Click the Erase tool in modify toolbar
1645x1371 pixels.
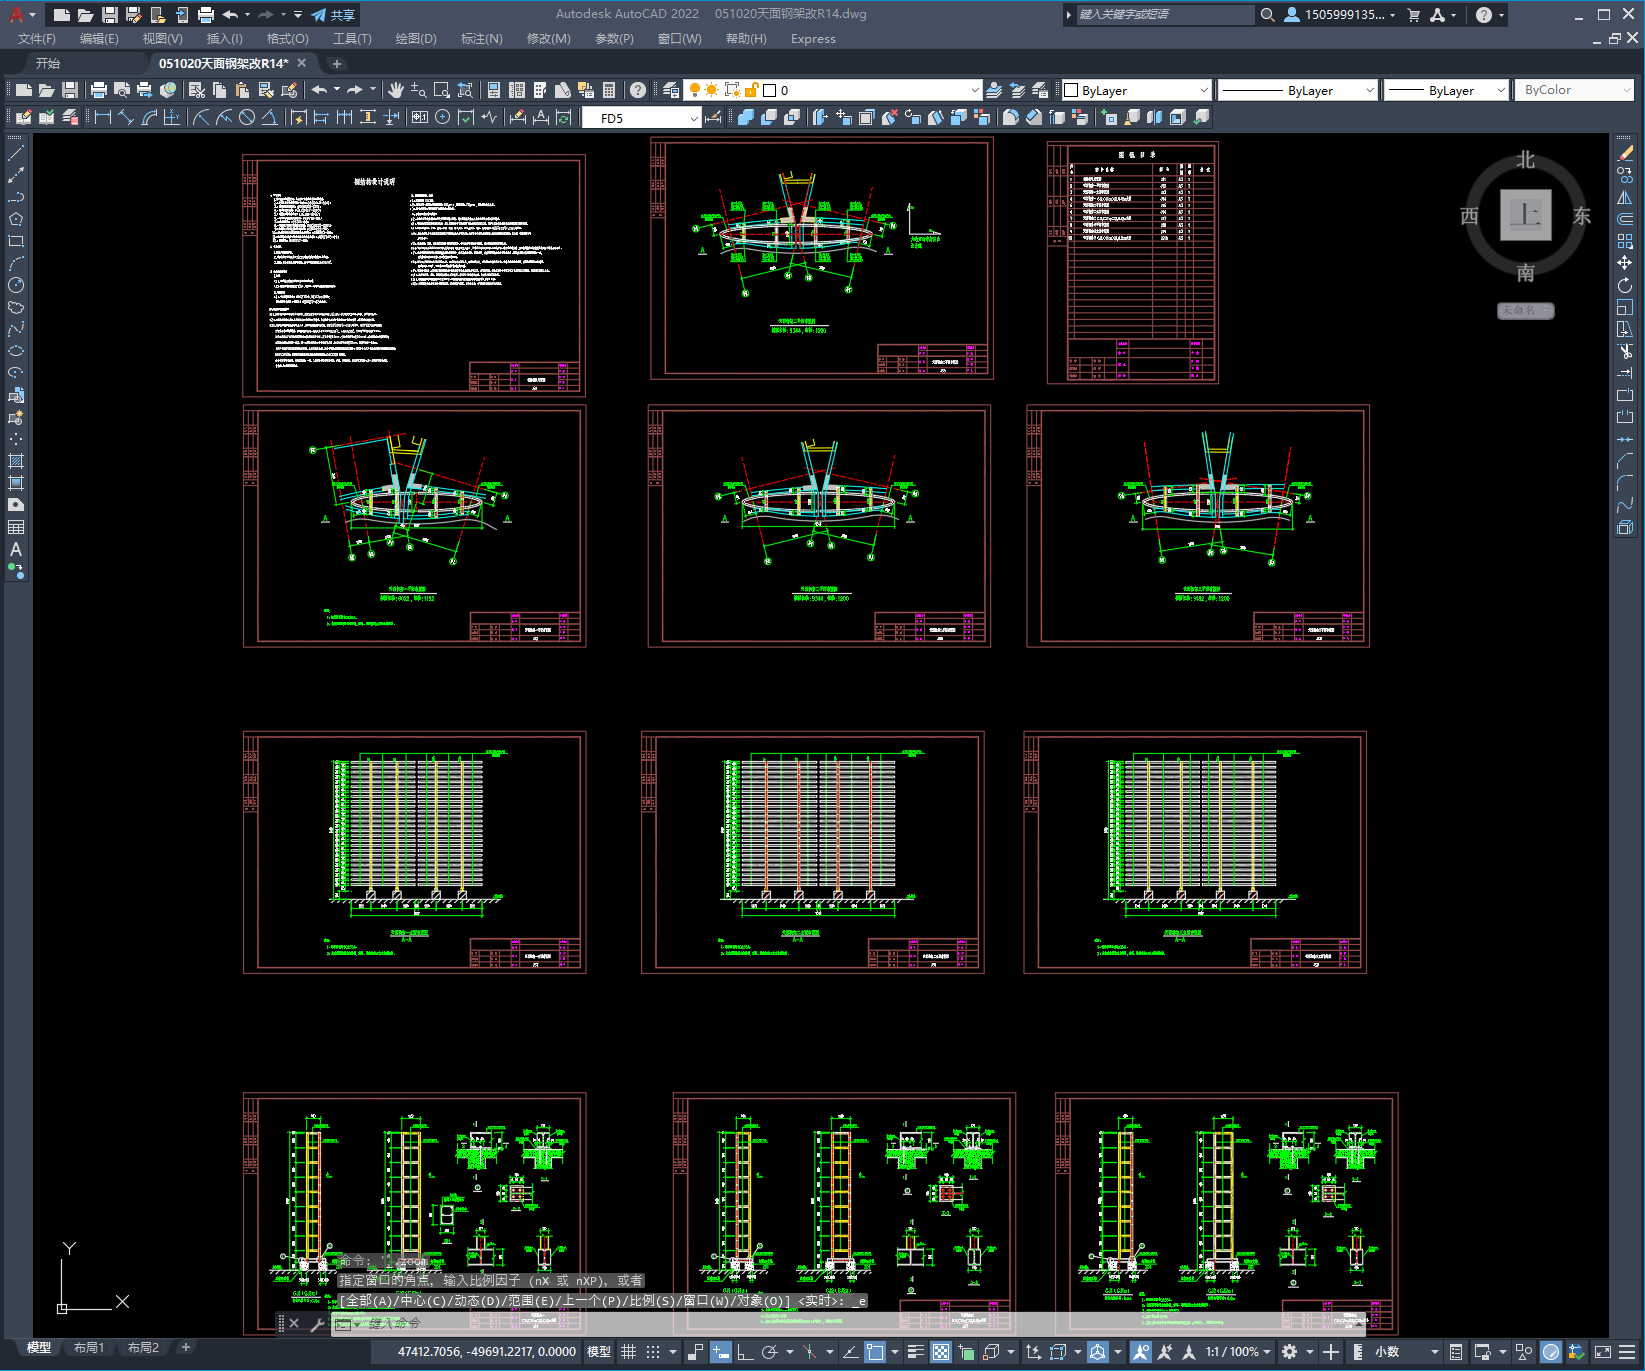pyautogui.click(x=1625, y=153)
